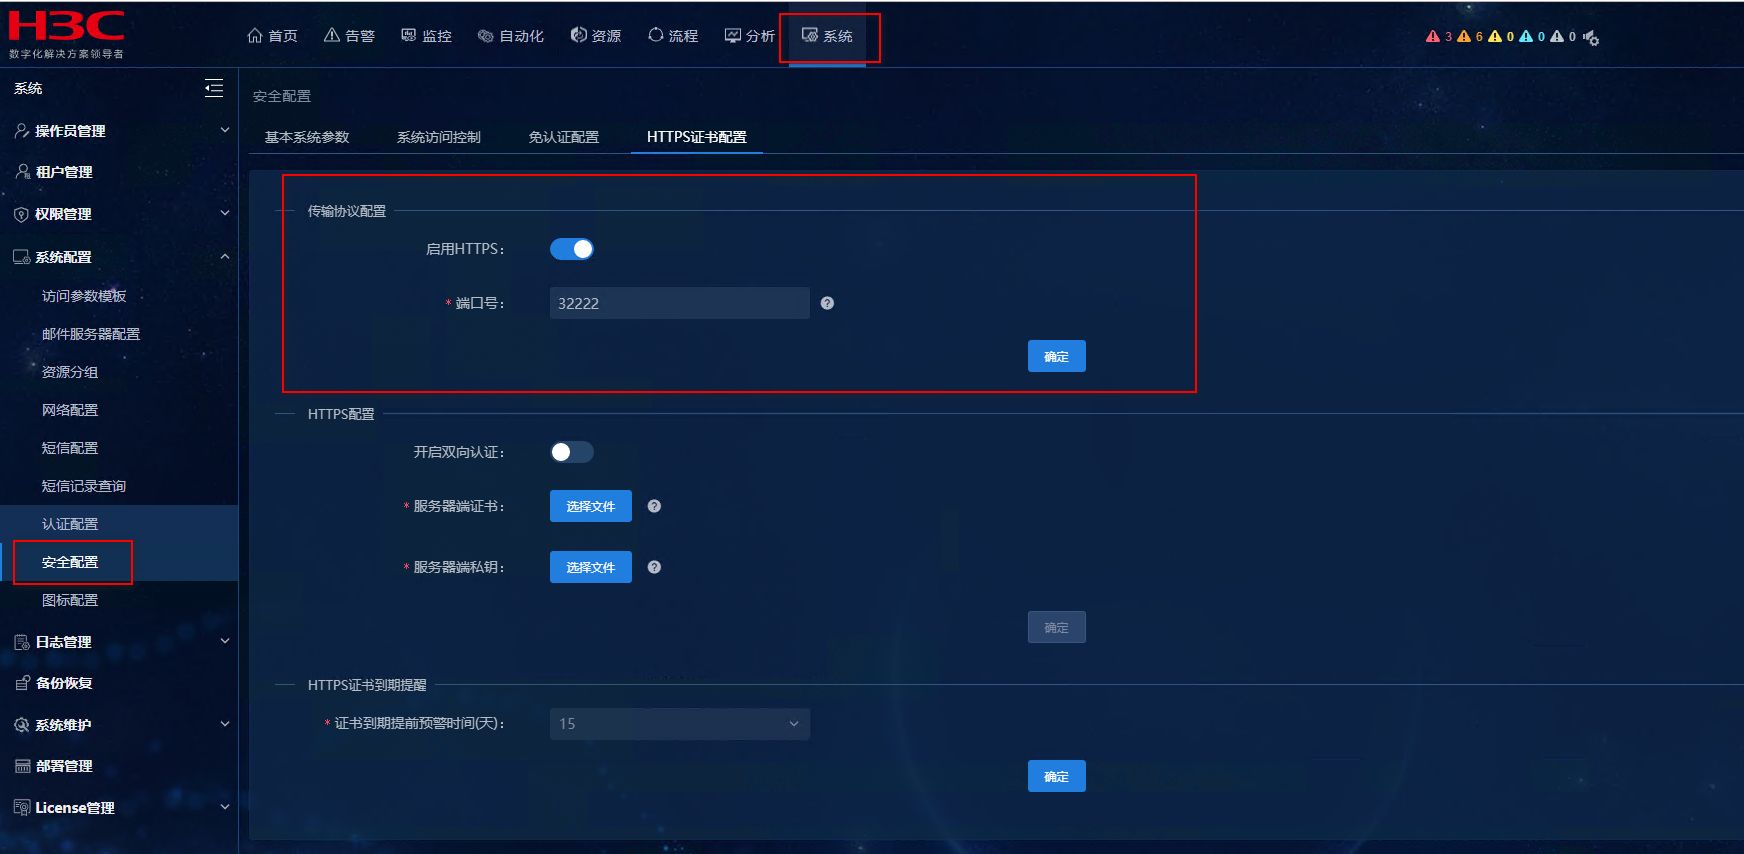Confirm the transport protocol settings with 确定
The image size is (1744, 854).
(1057, 356)
